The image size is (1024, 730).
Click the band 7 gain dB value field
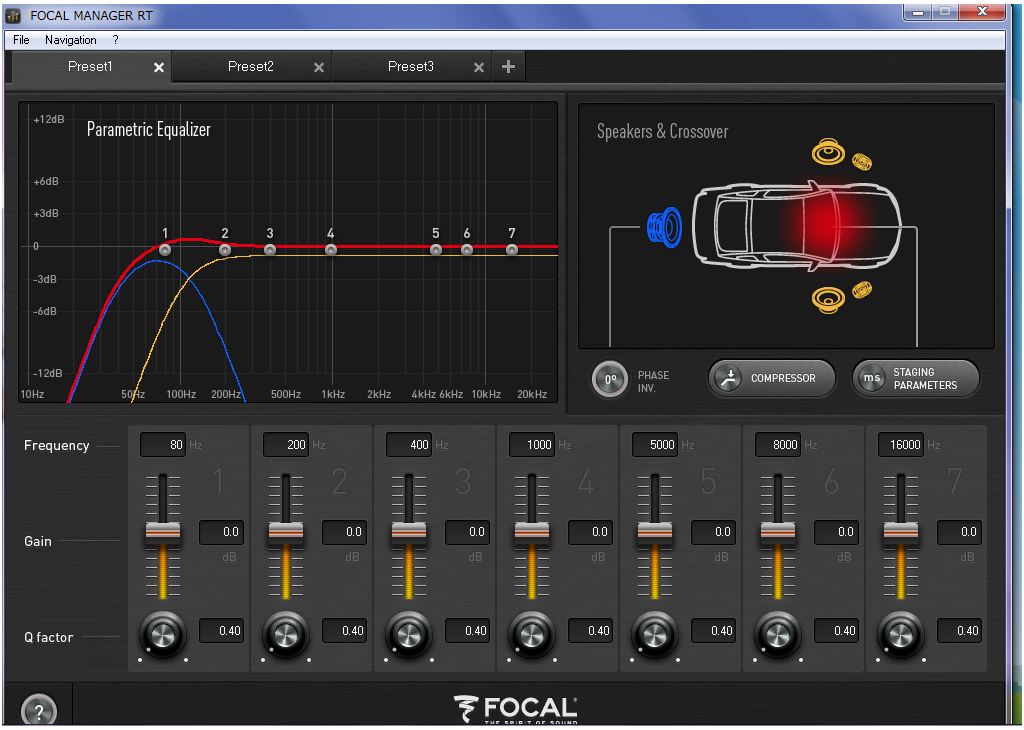959,532
